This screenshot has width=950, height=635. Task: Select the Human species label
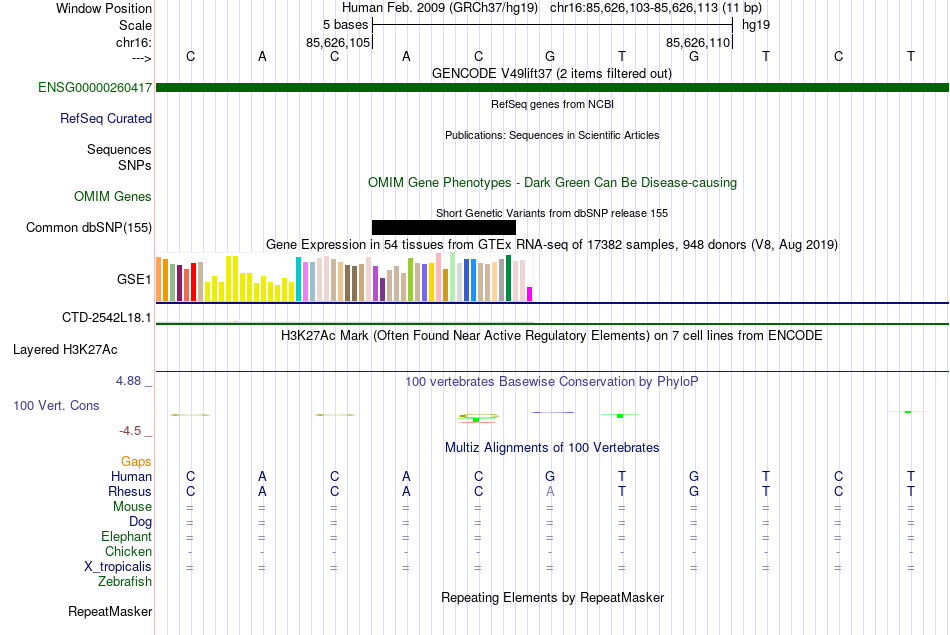pos(131,477)
